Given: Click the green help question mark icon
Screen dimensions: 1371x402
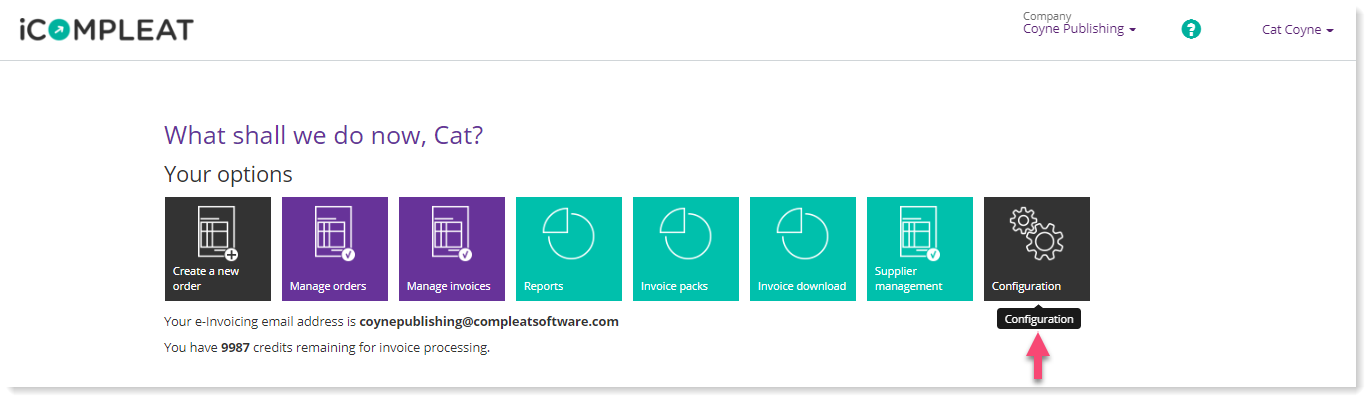Looking at the screenshot, I should click(x=1191, y=29).
